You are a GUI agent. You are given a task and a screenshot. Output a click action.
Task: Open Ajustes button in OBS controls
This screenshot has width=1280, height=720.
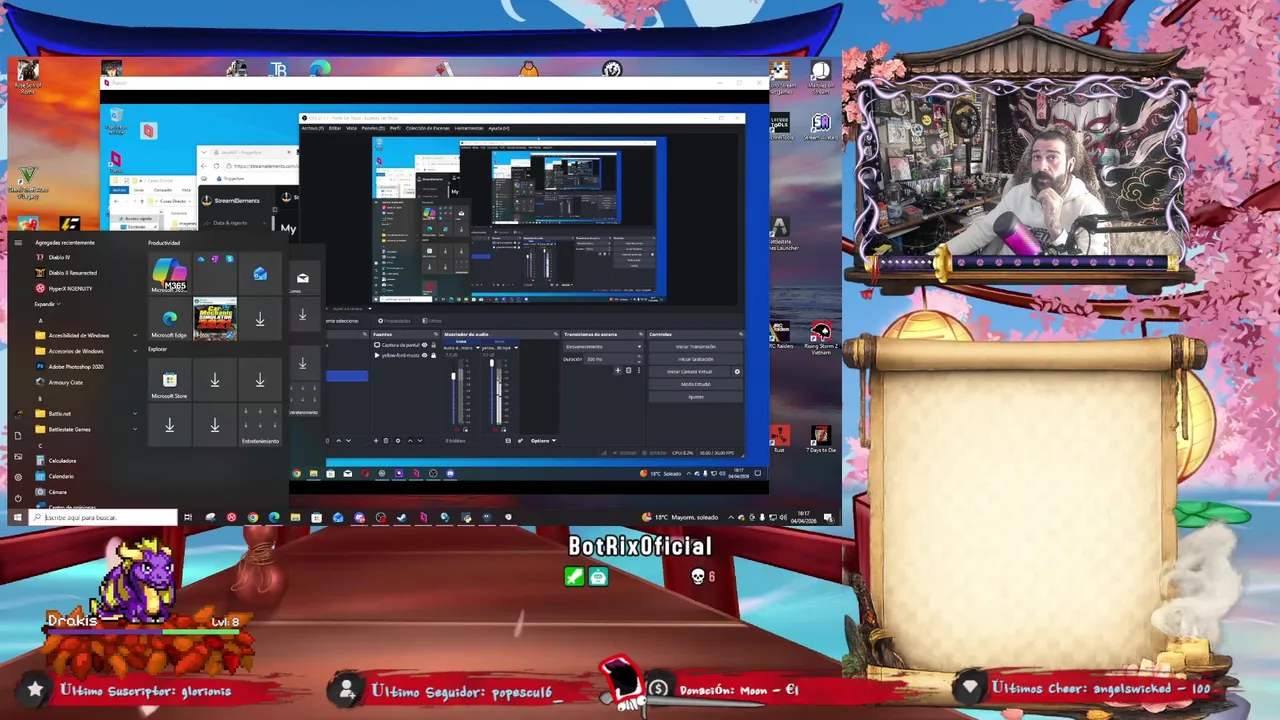[x=696, y=397]
